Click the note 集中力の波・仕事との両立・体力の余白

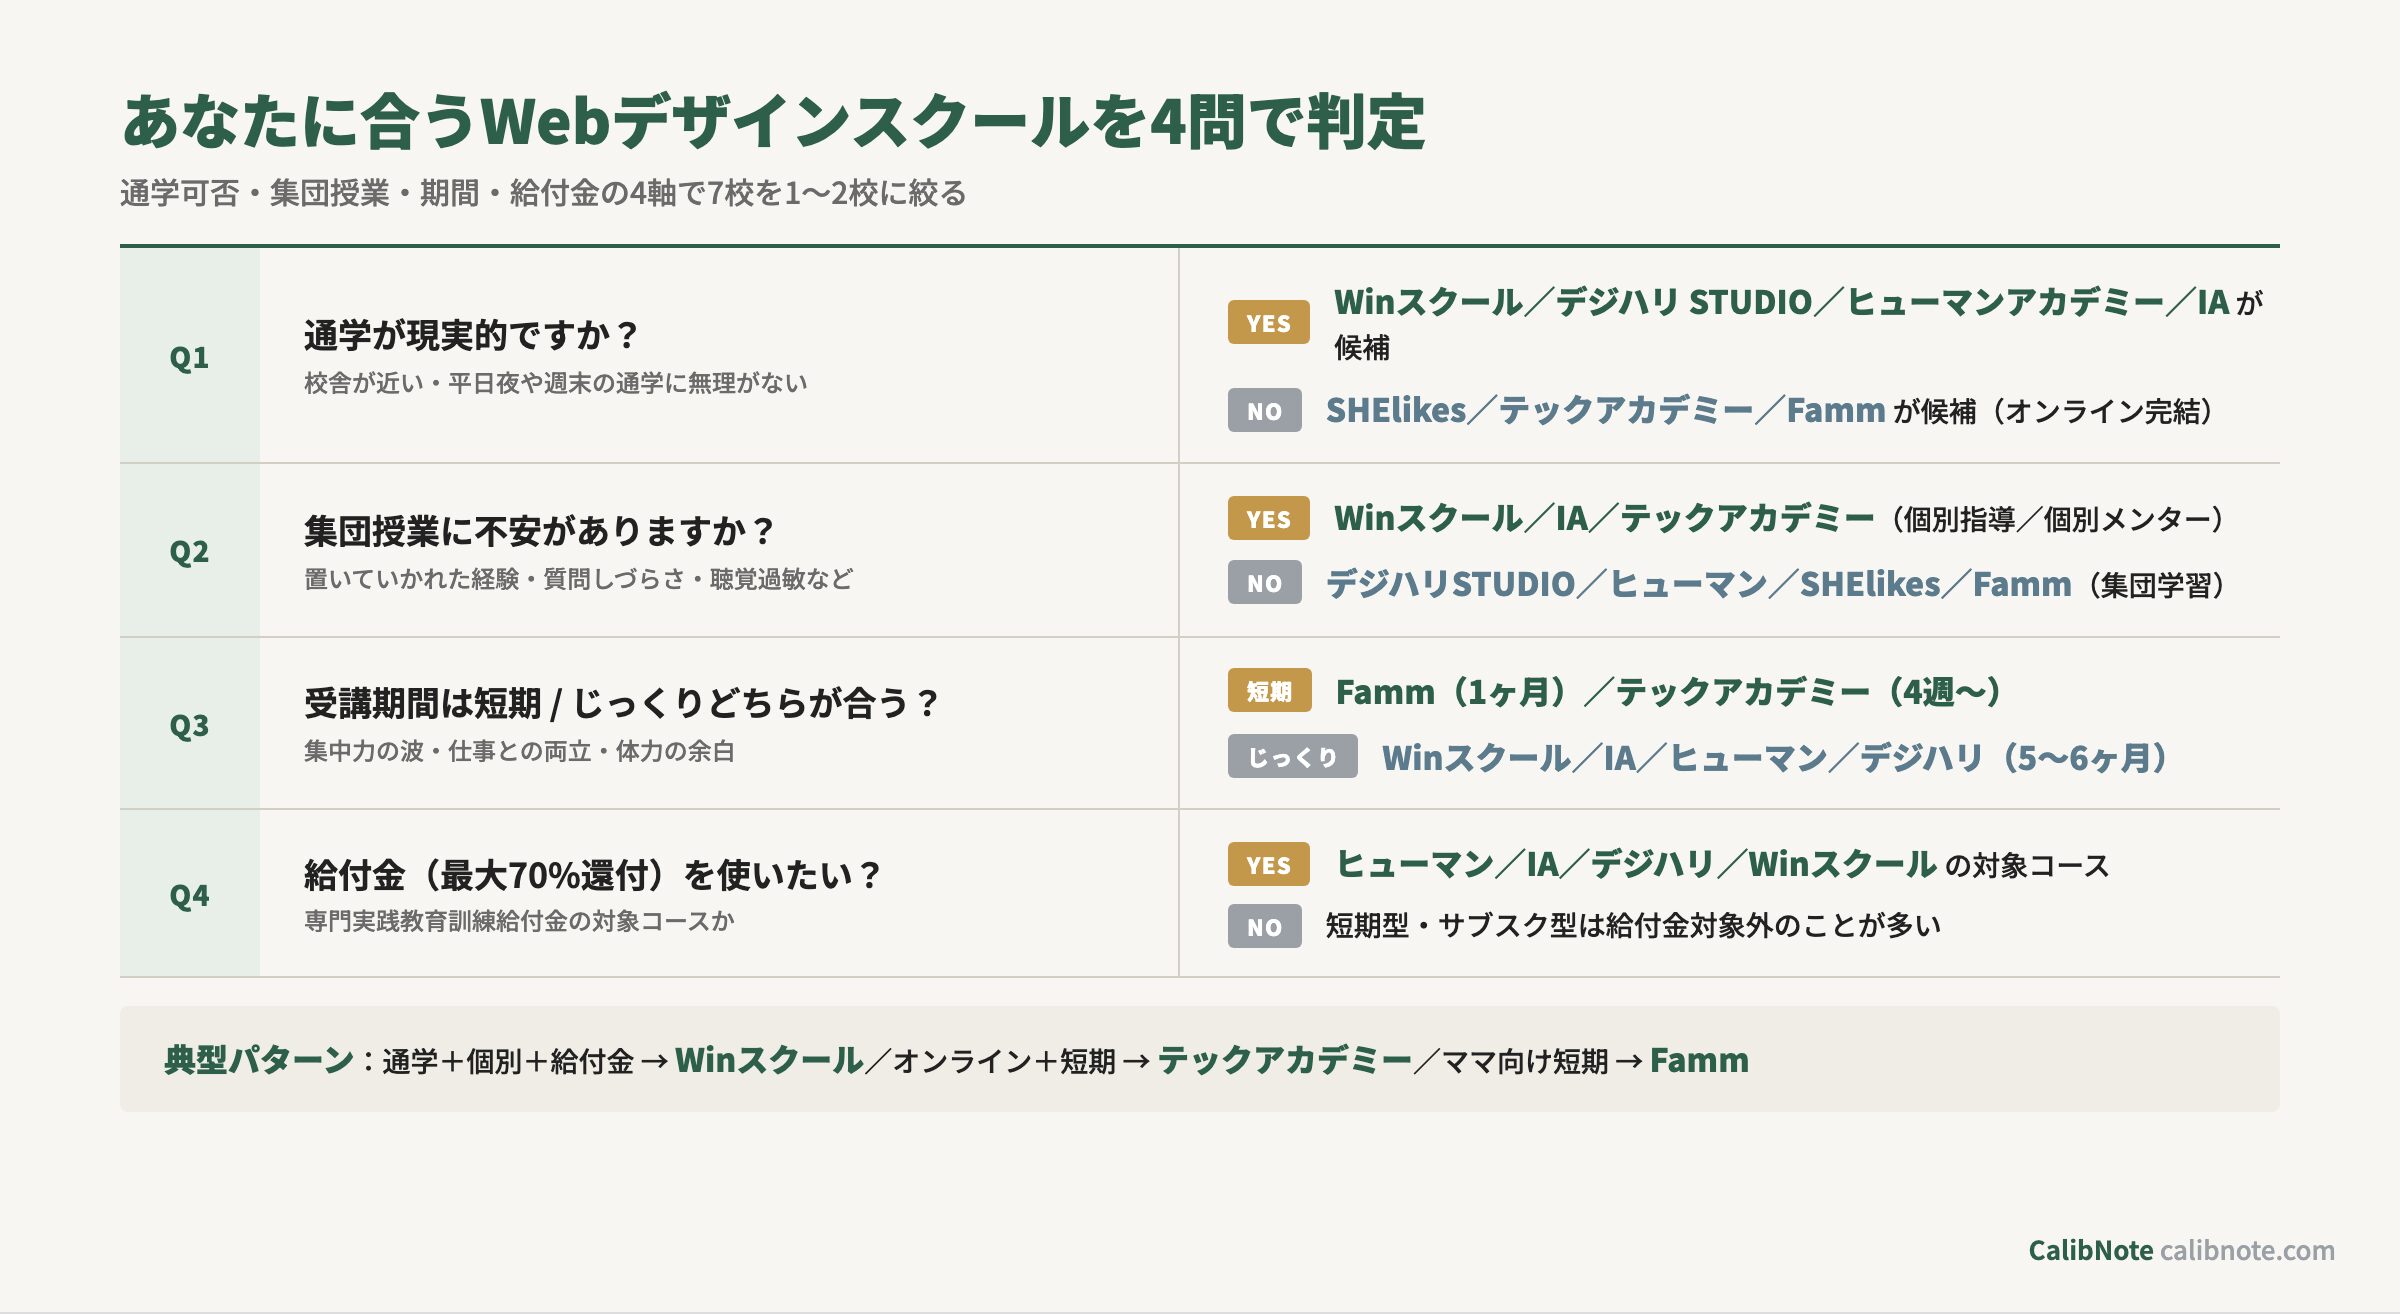point(519,751)
